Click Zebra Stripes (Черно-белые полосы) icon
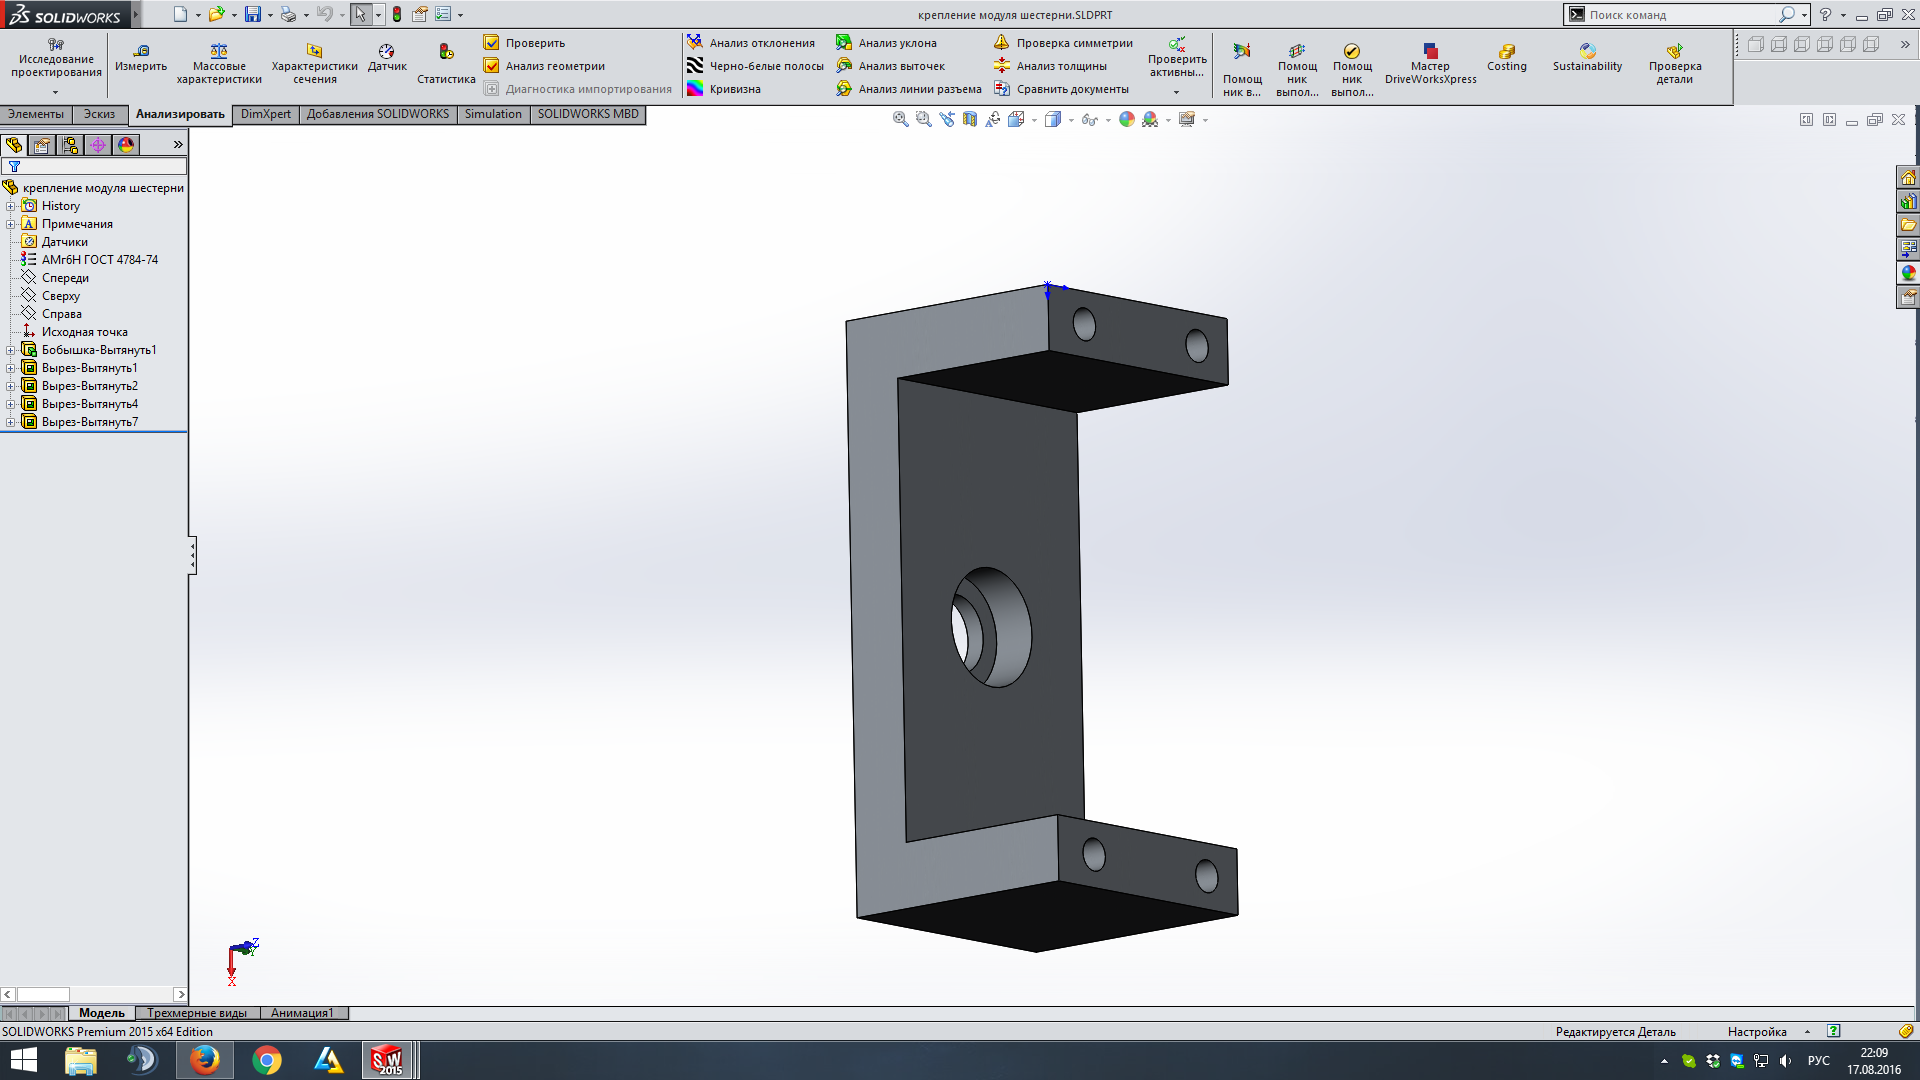The image size is (1920, 1080). [695, 66]
